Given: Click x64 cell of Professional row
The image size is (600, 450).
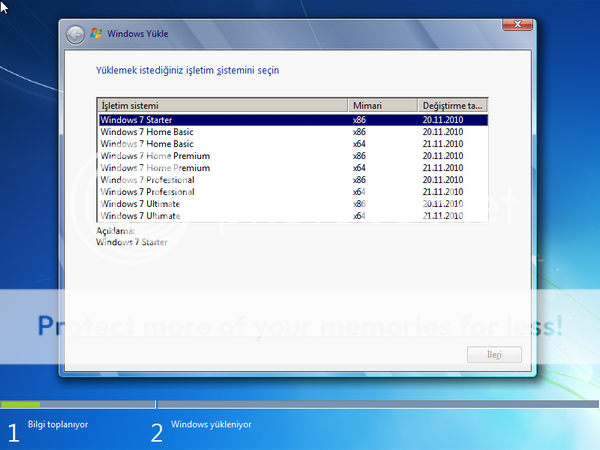Looking at the screenshot, I should (359, 192).
